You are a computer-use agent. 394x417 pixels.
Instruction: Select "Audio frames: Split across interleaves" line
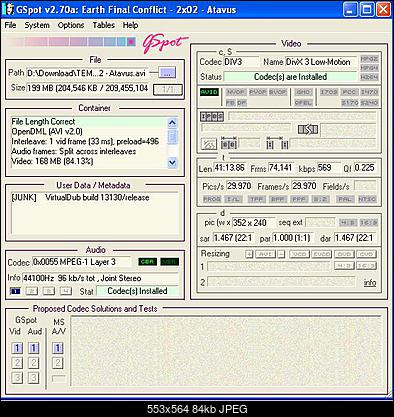[x=89, y=151]
